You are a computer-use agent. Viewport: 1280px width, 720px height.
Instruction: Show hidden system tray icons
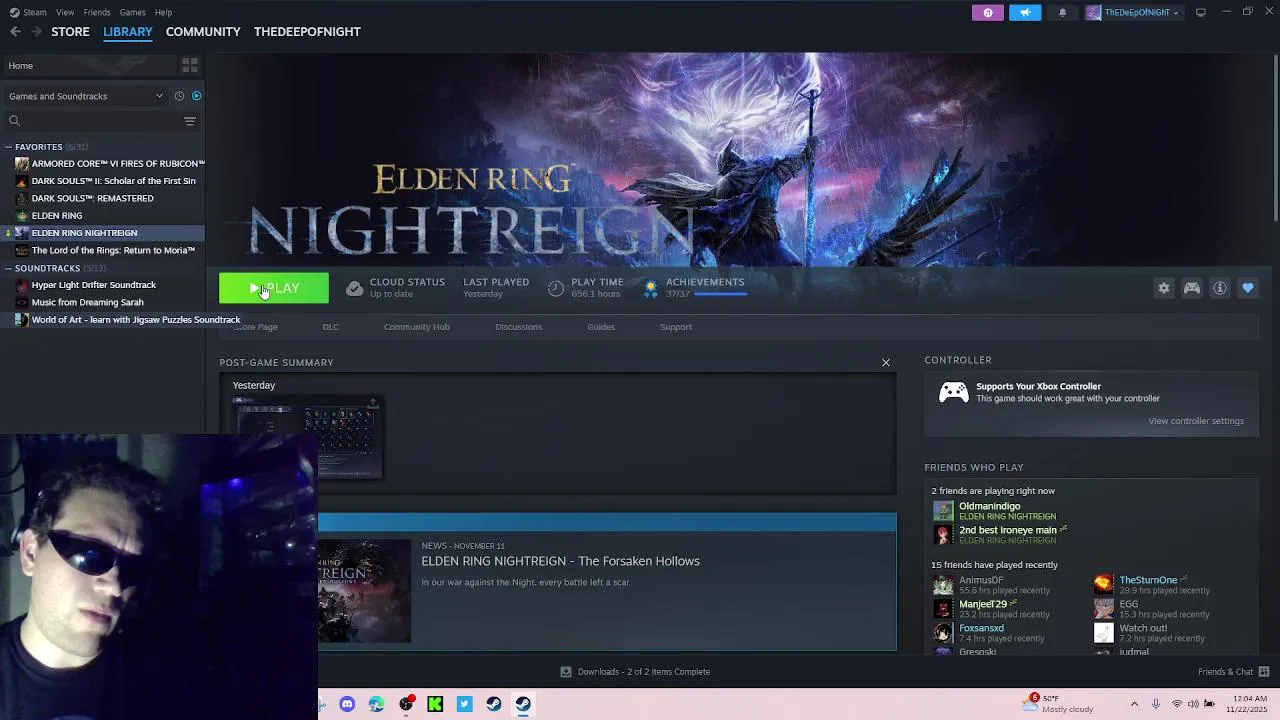pyautogui.click(x=1134, y=704)
